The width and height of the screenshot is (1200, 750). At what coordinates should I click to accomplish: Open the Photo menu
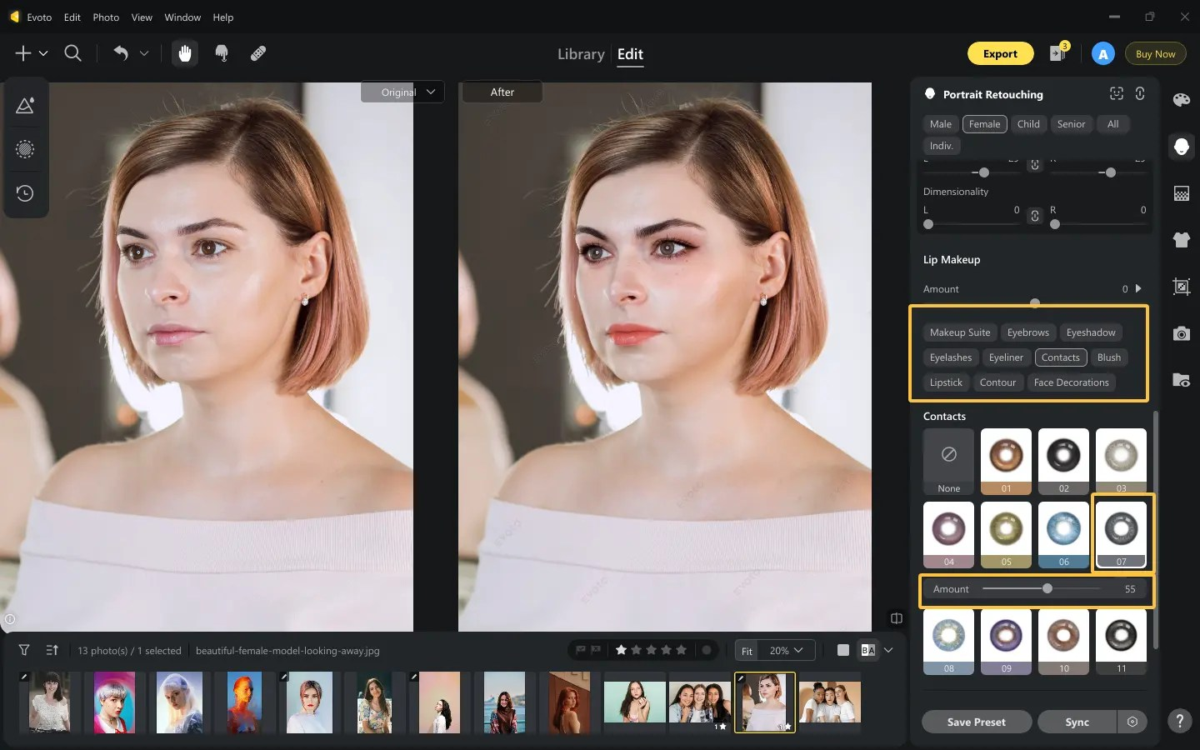click(x=106, y=17)
